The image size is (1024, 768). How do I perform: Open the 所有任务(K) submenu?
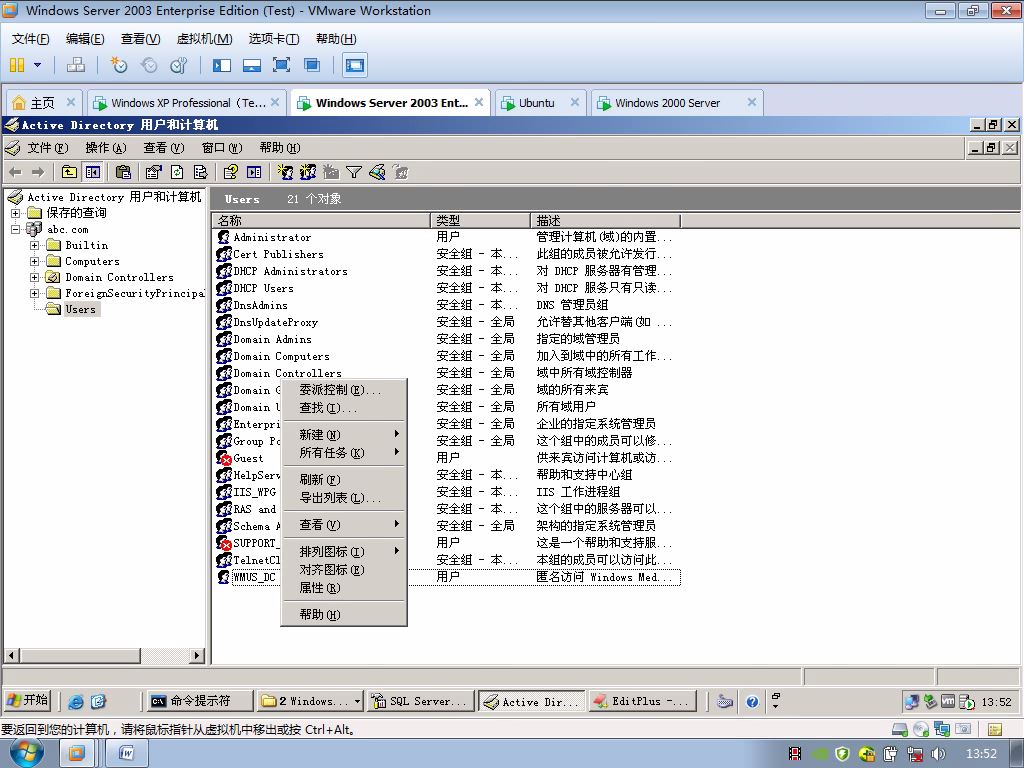(344, 453)
